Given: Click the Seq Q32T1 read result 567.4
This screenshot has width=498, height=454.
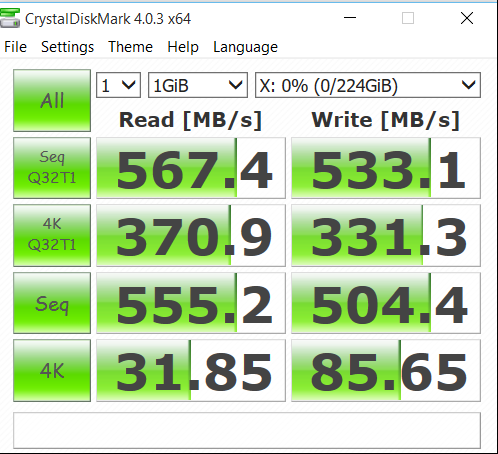Looking at the screenshot, I should tap(191, 168).
